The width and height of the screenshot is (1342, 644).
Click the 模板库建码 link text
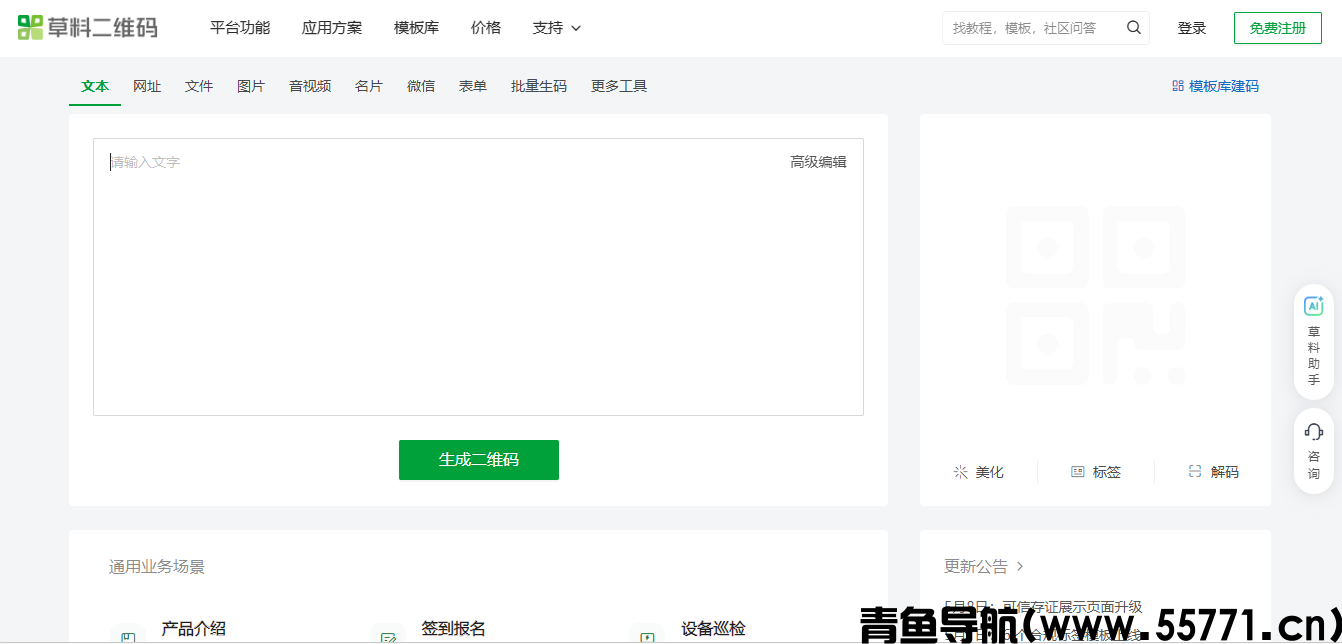(1224, 86)
